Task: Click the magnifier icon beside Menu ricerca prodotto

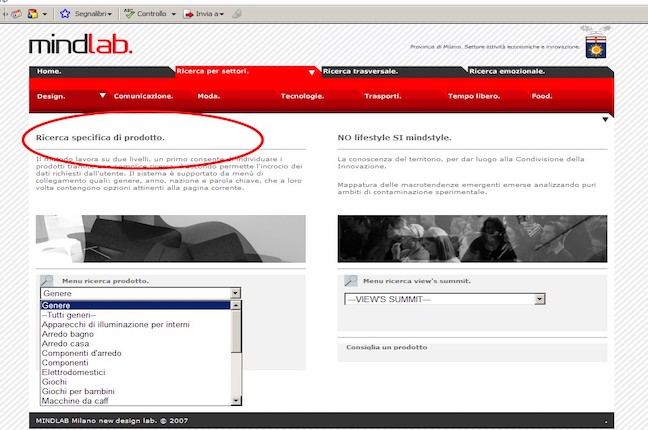Action: 47,281
